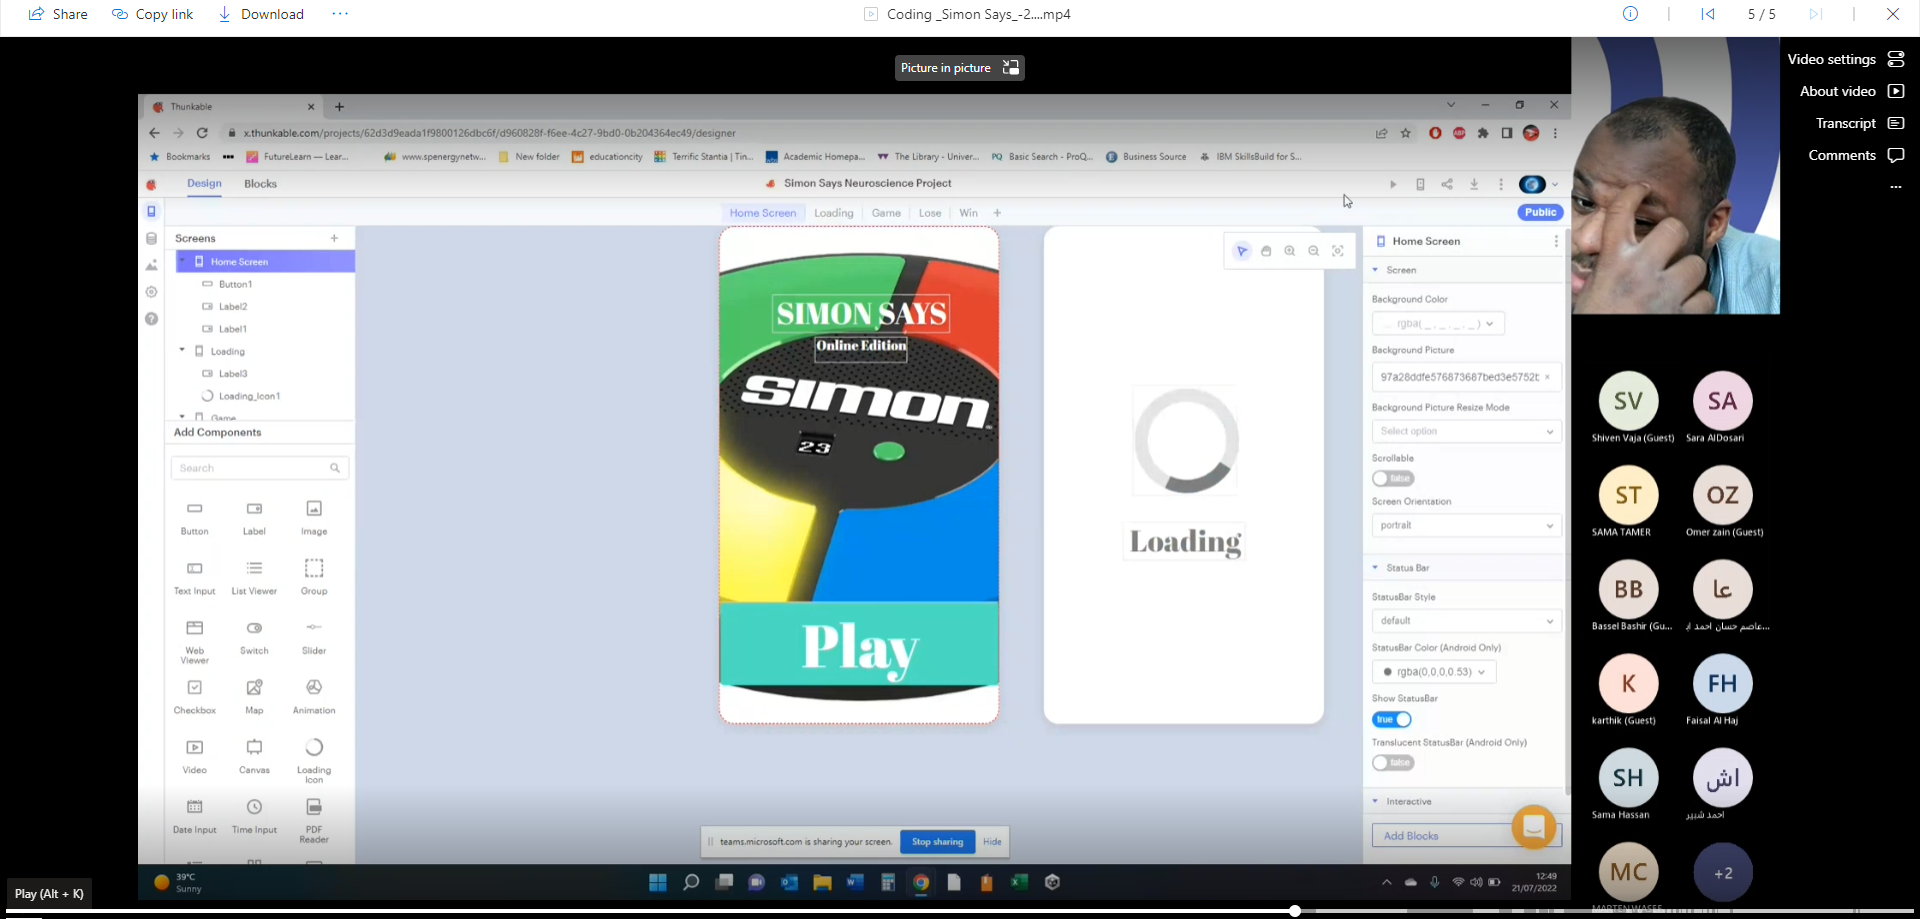The width and height of the screenshot is (1920, 919).
Task: Open Transcript panel in video viewer
Action: click(x=1859, y=123)
